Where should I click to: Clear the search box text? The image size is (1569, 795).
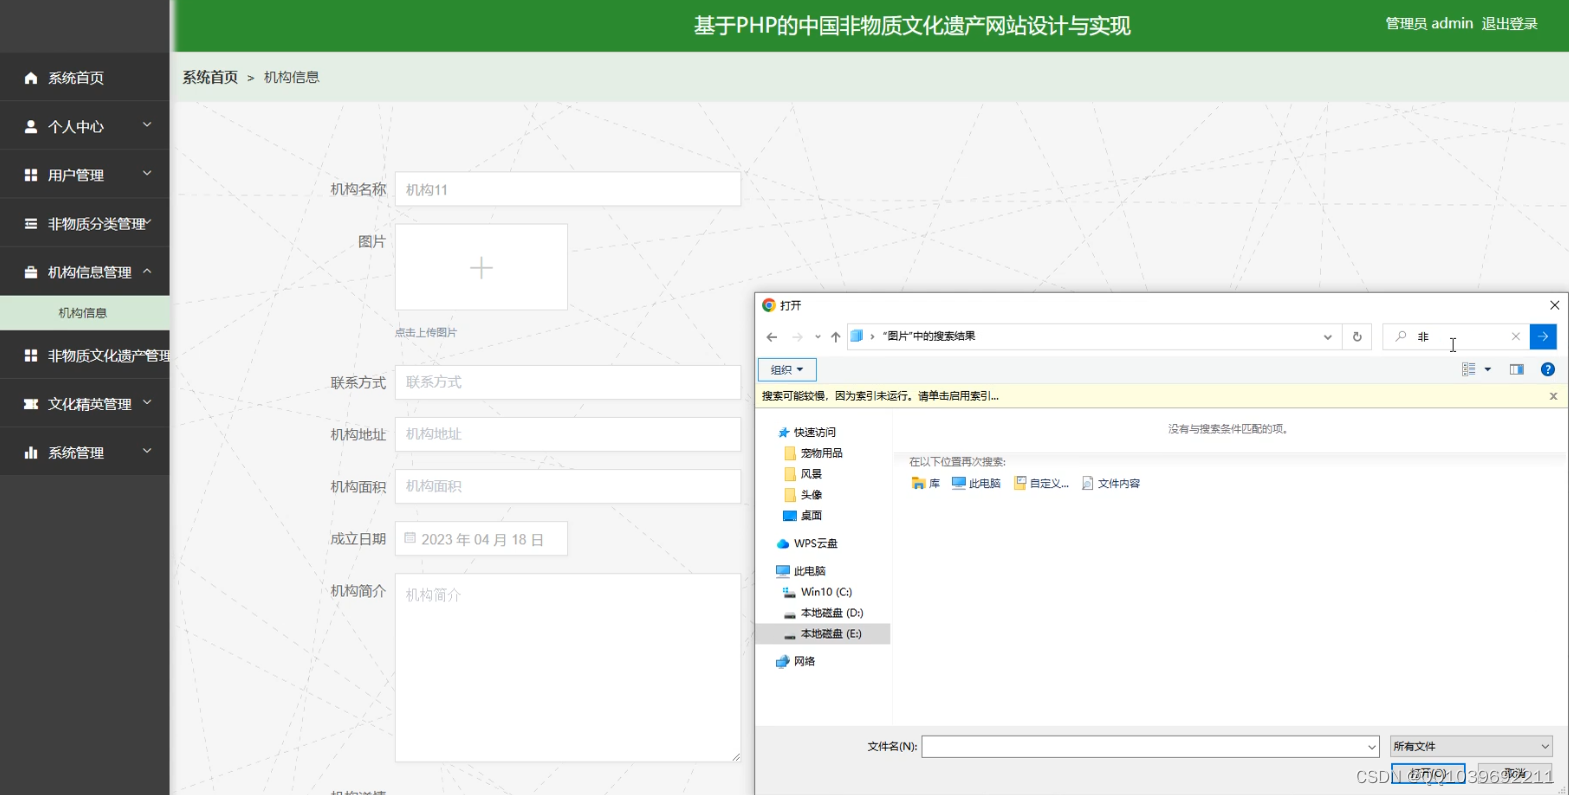(1516, 337)
